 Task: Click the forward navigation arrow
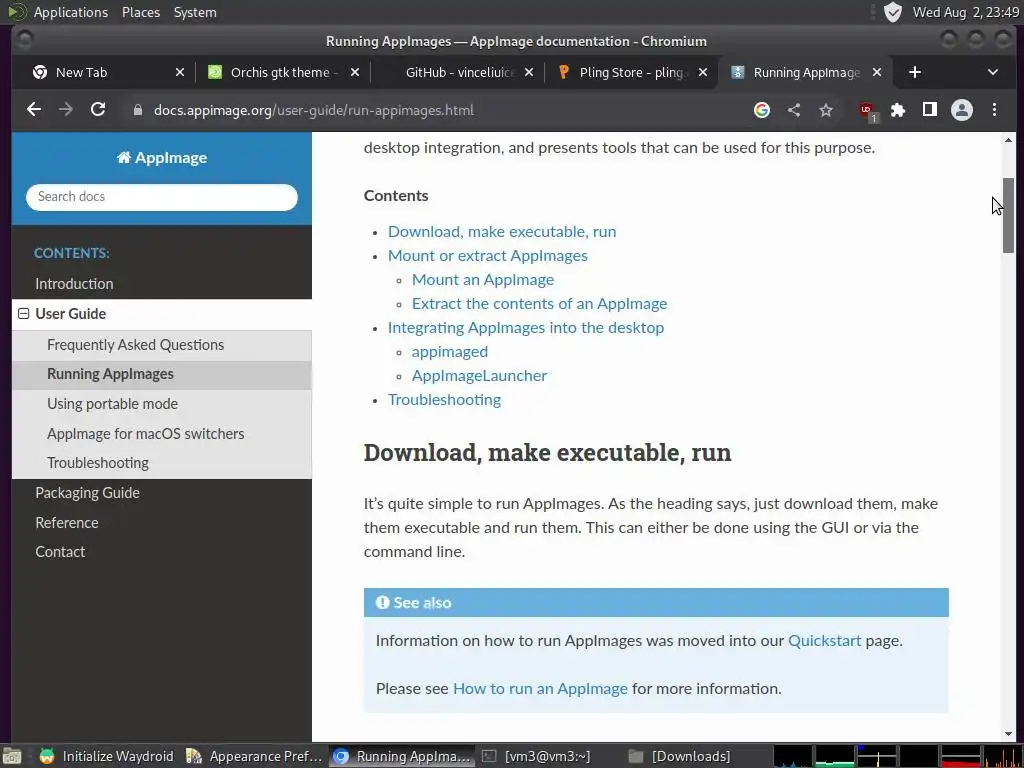click(x=66, y=110)
